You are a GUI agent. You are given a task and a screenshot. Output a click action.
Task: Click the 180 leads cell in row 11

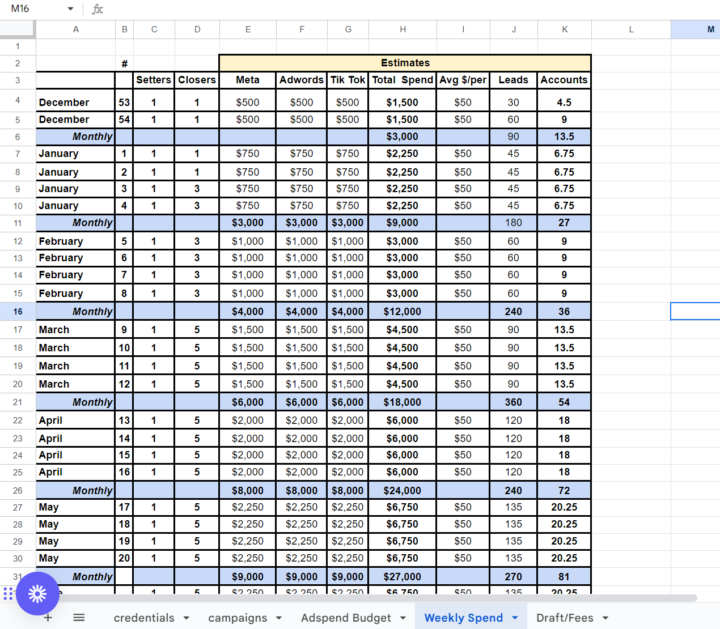(513, 223)
